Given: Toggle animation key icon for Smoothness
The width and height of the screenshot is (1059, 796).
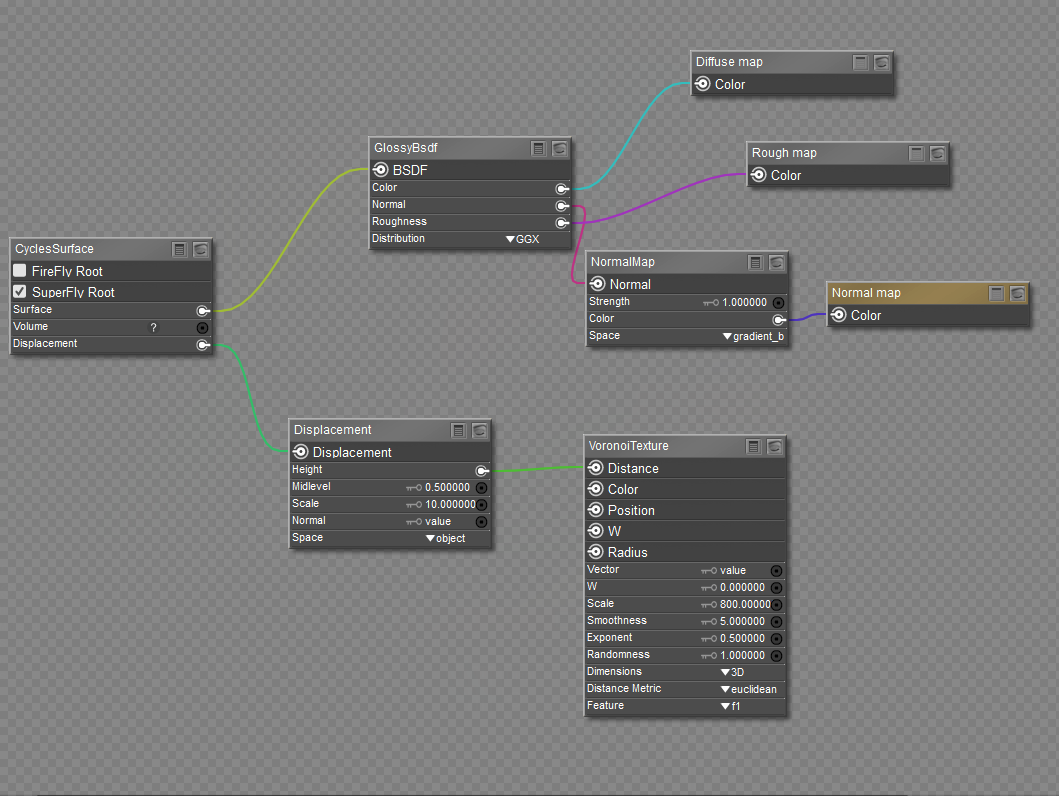Looking at the screenshot, I should coord(708,621).
